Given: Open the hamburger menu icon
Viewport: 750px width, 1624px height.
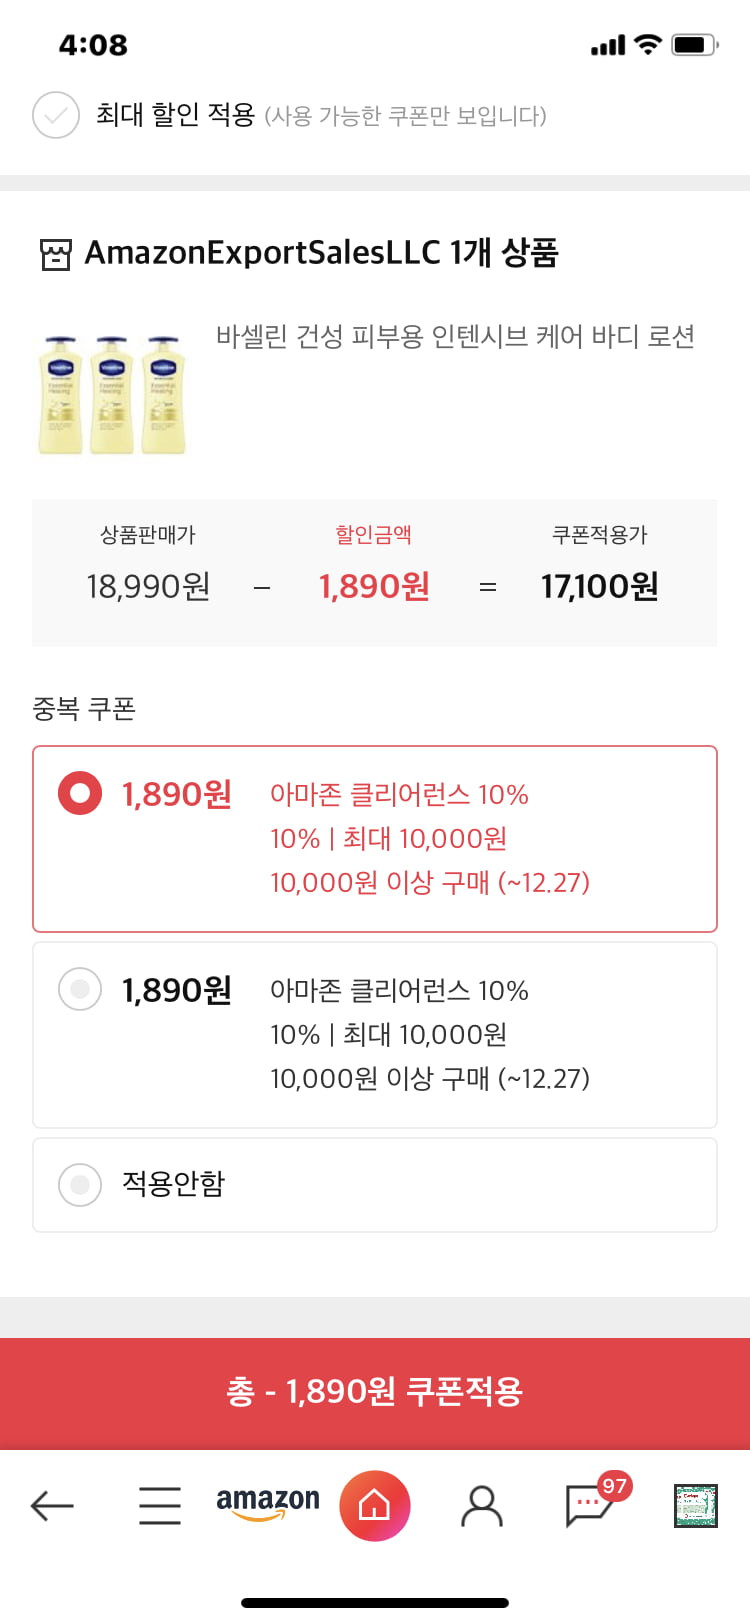Looking at the screenshot, I should [x=160, y=1504].
